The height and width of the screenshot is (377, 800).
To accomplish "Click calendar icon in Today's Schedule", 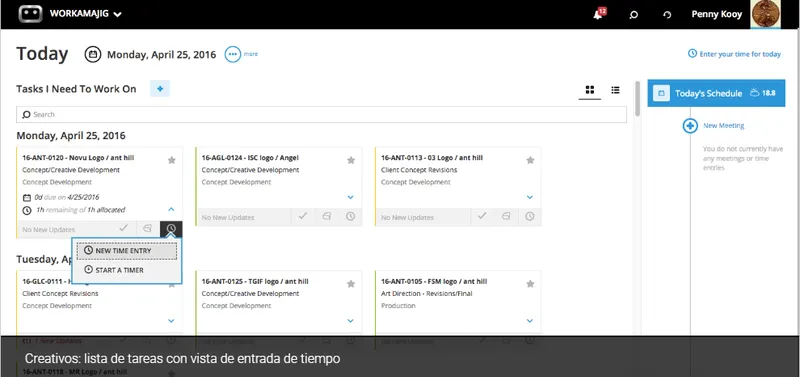I will pyautogui.click(x=661, y=93).
